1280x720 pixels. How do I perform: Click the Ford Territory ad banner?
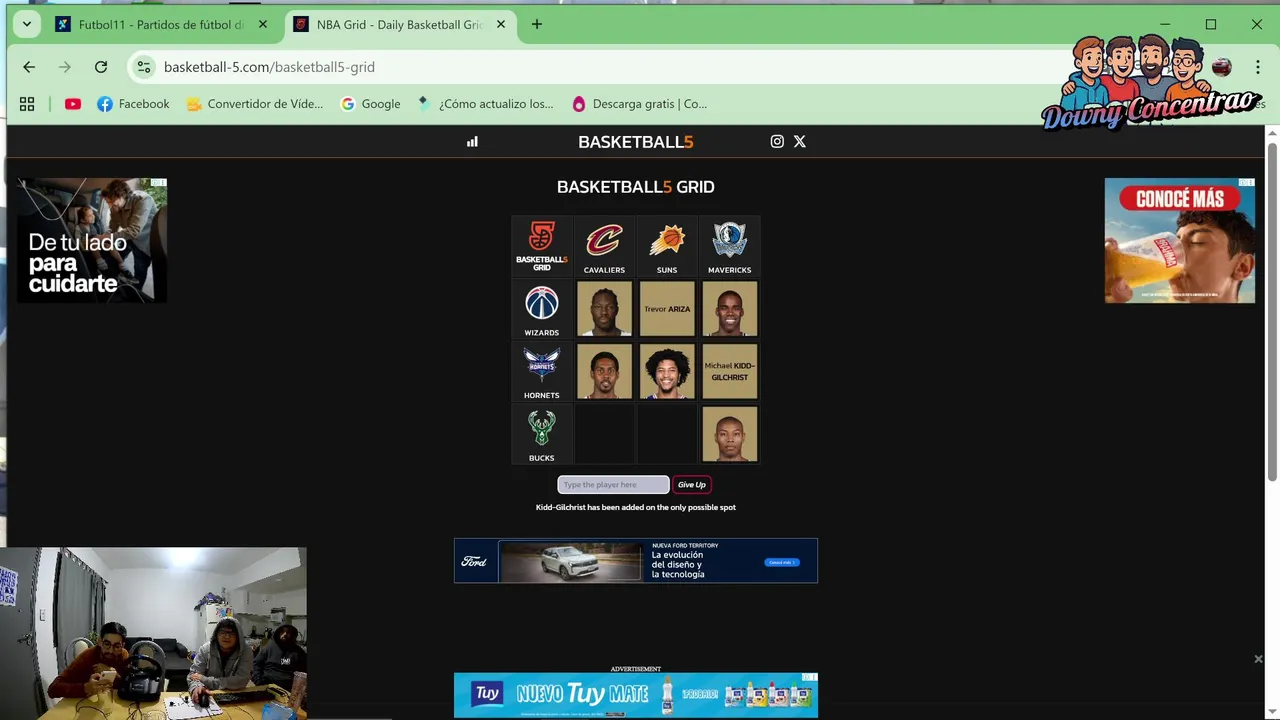point(636,561)
